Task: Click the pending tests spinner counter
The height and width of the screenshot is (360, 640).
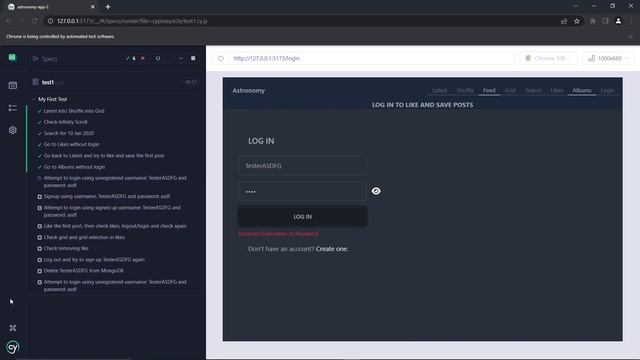Action: pyautogui.click(x=158, y=58)
